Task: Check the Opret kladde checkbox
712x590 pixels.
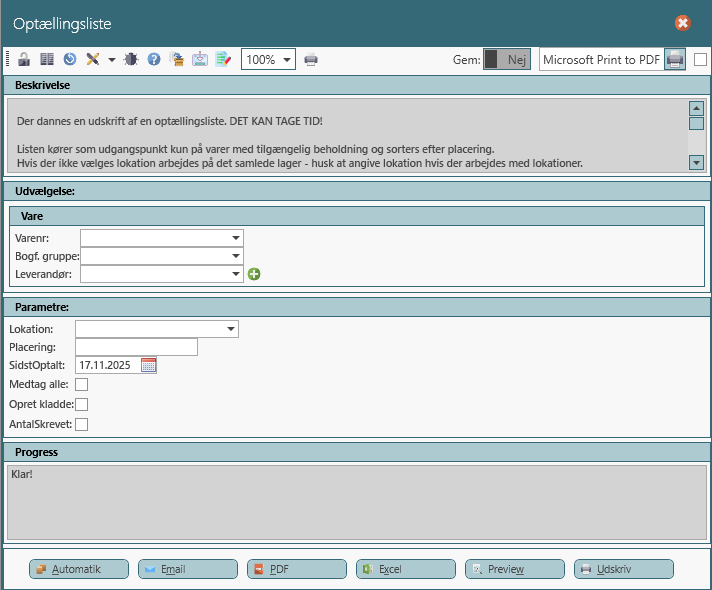Action: tap(82, 404)
